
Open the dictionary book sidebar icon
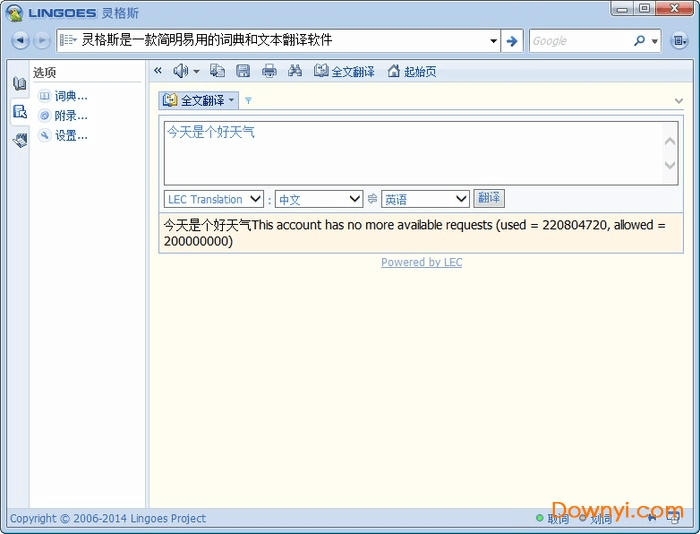click(x=19, y=84)
